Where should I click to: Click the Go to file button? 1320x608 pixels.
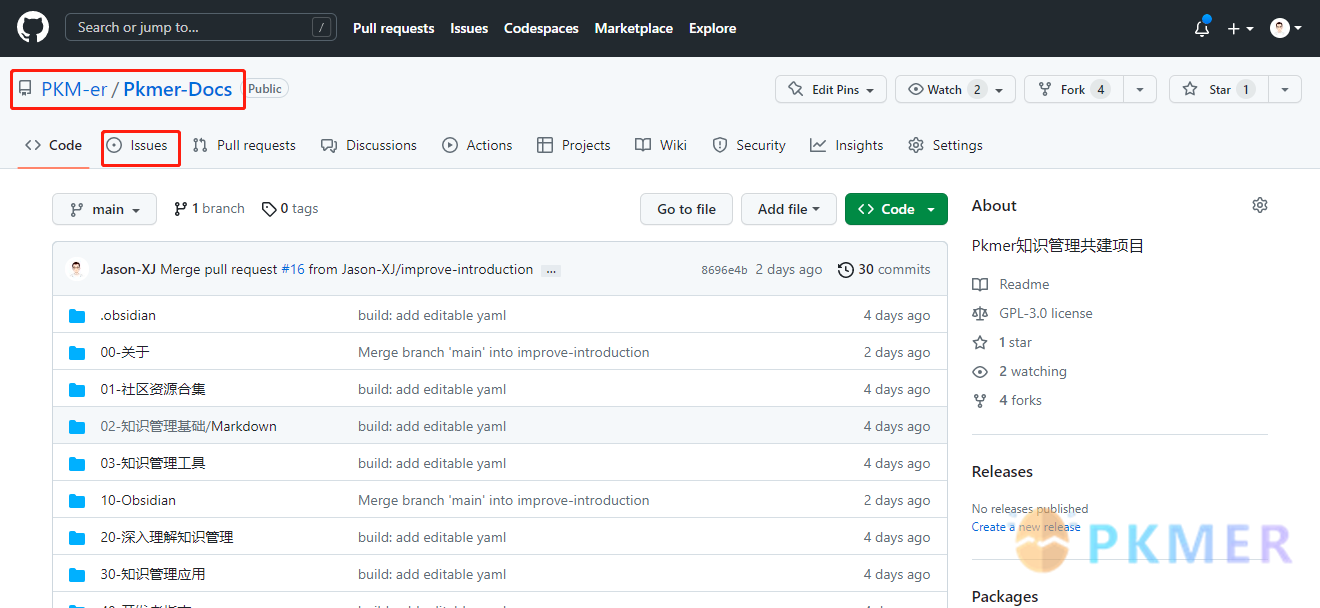point(686,209)
